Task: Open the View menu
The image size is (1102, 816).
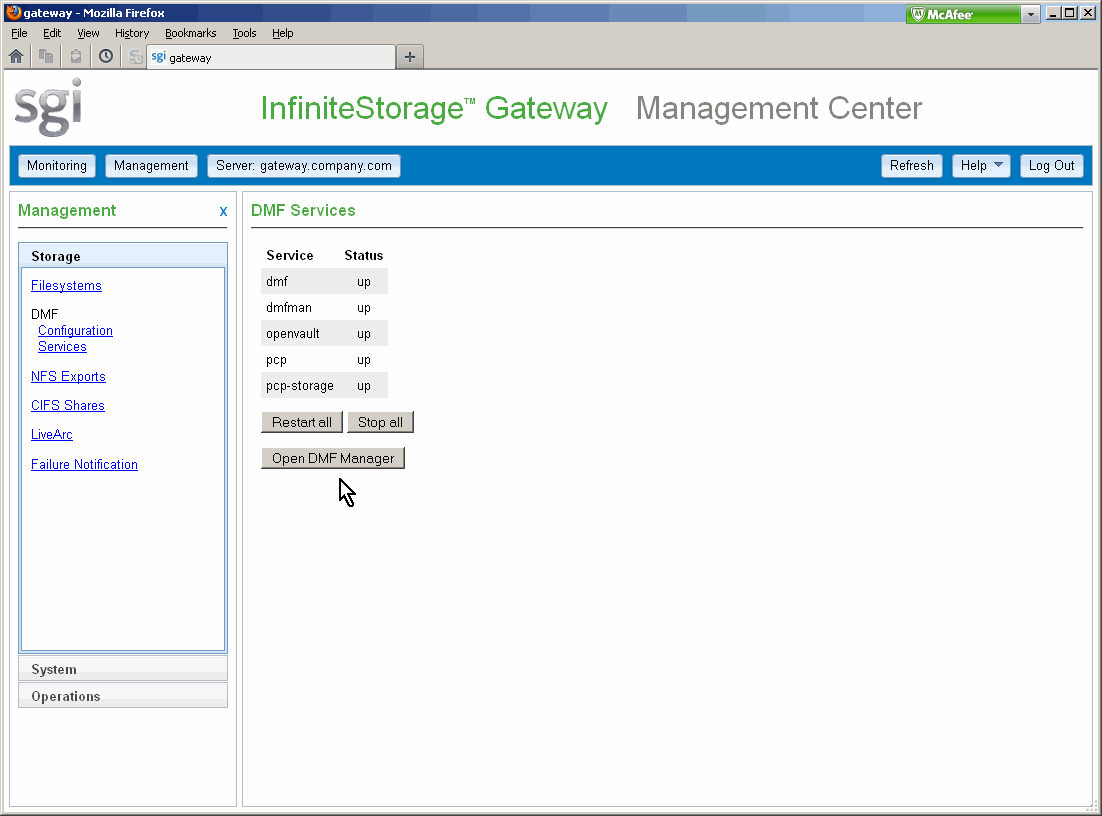Action: click(x=88, y=33)
